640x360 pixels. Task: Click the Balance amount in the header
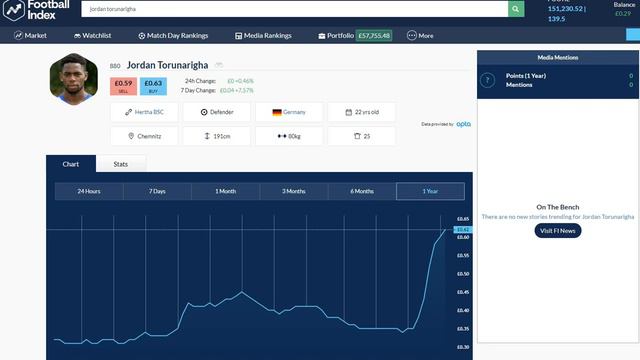pos(623,13)
